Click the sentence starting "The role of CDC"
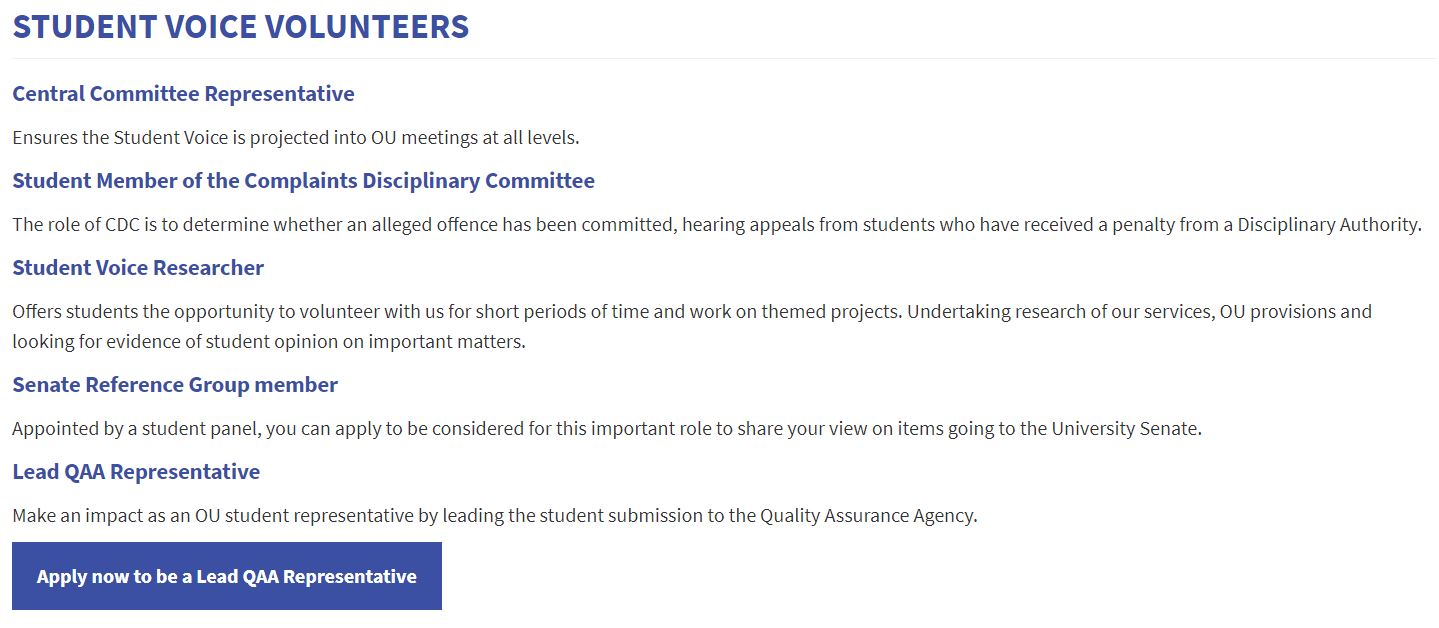 point(716,225)
